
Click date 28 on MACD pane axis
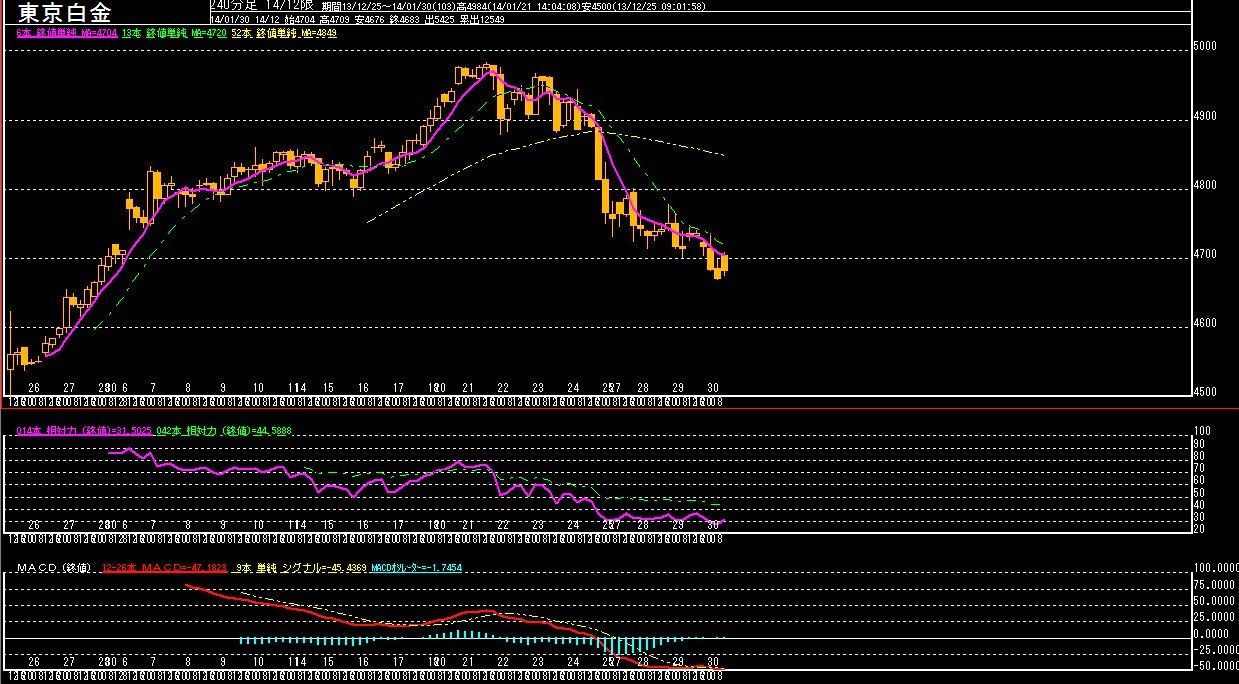[643, 662]
